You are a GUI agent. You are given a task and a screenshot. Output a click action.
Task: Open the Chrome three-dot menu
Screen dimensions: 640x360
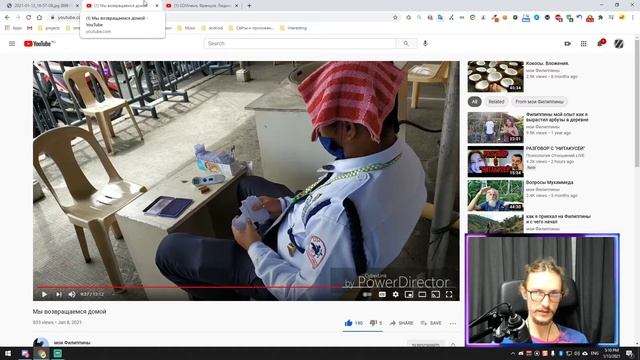tap(633, 18)
